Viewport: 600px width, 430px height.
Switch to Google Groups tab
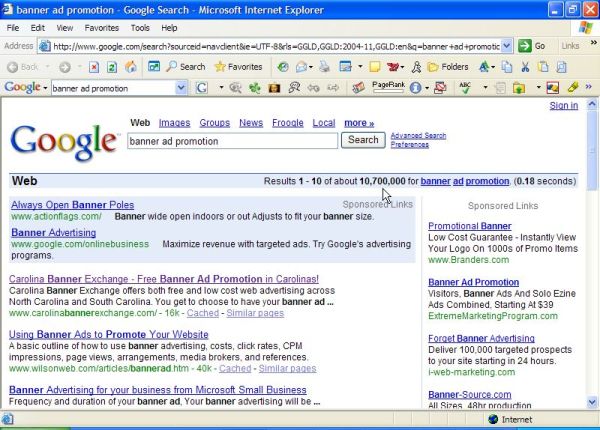pyautogui.click(x=215, y=123)
